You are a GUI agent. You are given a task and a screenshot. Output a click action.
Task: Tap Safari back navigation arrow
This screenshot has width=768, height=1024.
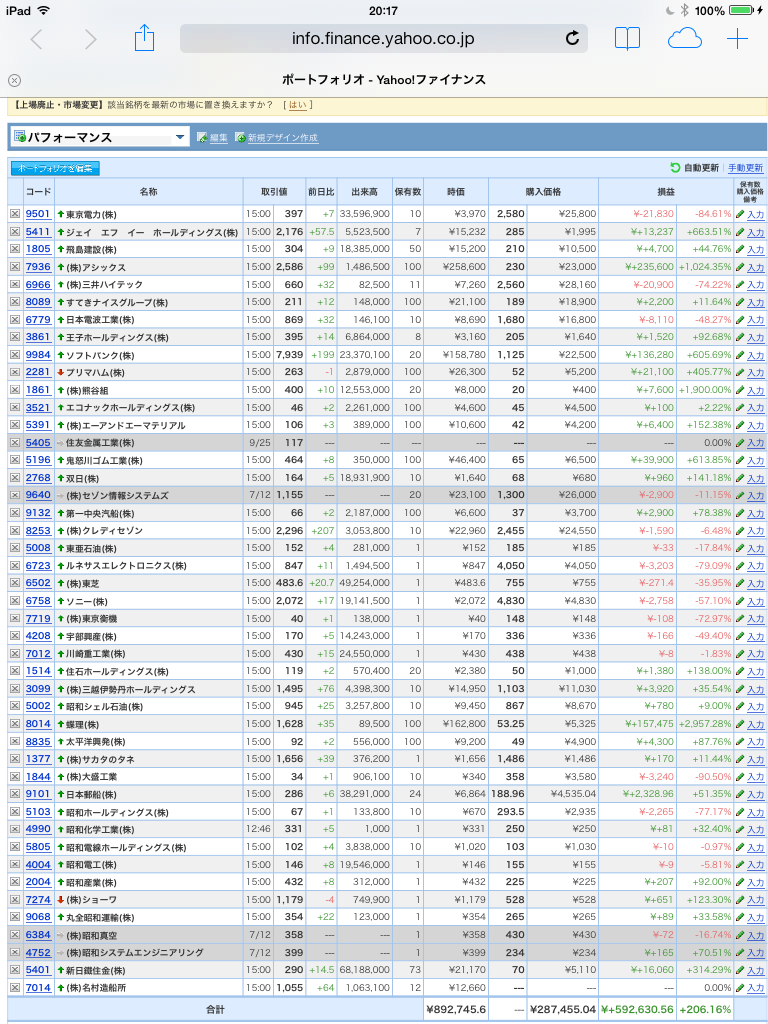37,40
